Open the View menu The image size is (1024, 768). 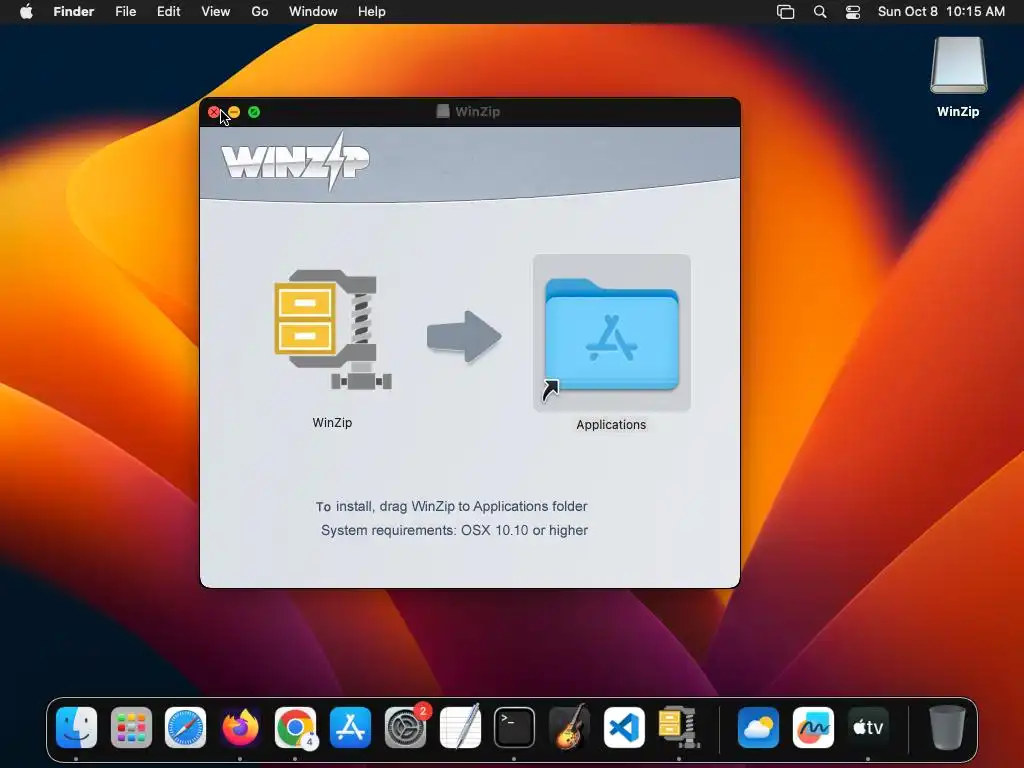coord(216,12)
